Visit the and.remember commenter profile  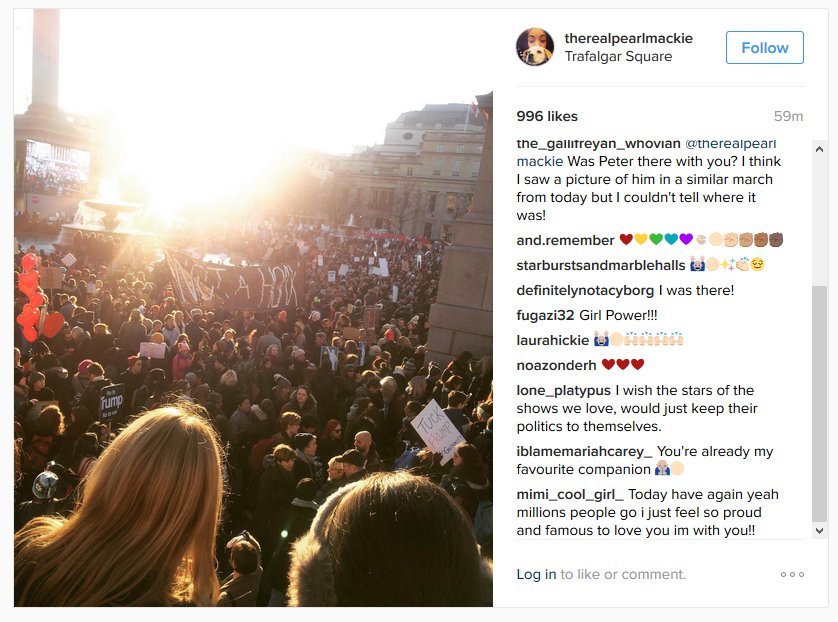pos(565,240)
